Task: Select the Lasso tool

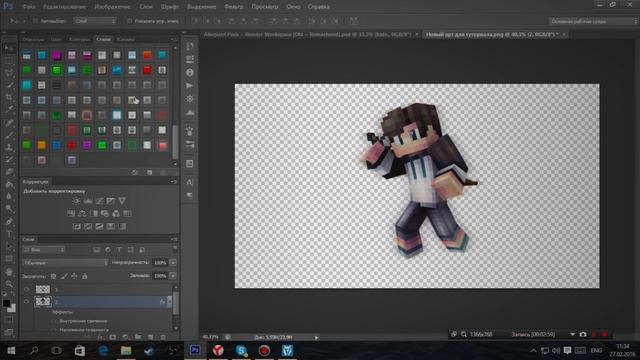Action: pyautogui.click(x=9, y=73)
